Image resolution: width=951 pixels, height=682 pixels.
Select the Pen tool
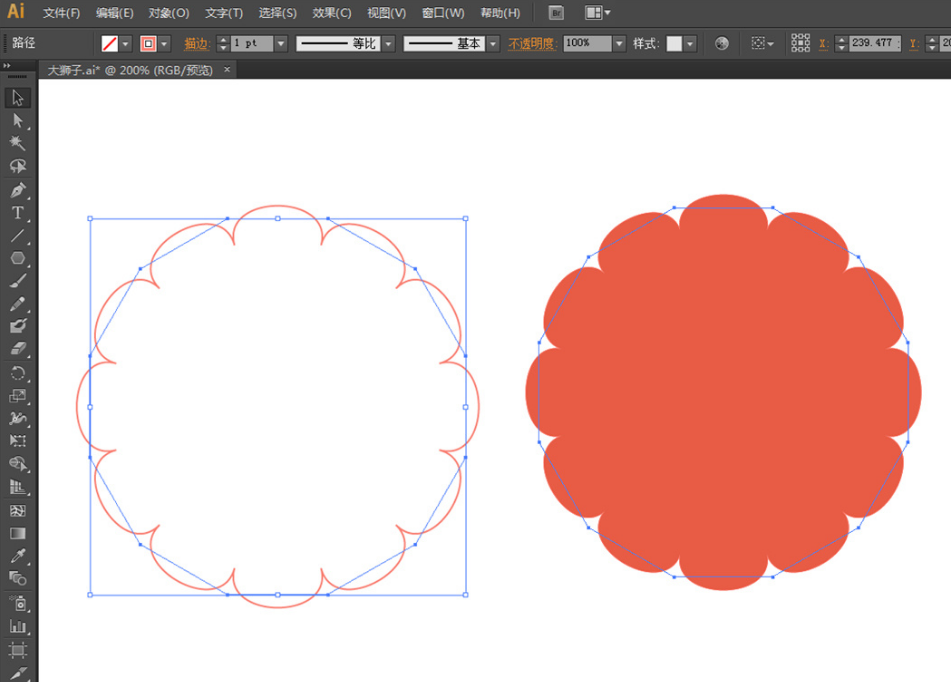[x=18, y=190]
